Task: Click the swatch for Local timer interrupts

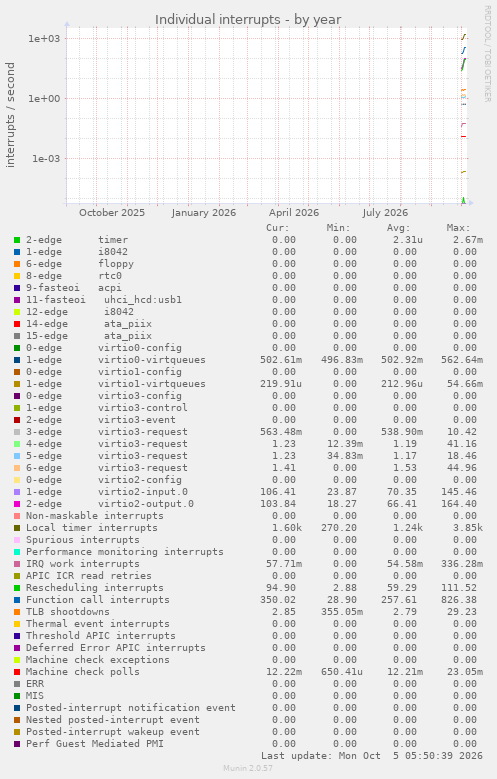Action: 17,528
